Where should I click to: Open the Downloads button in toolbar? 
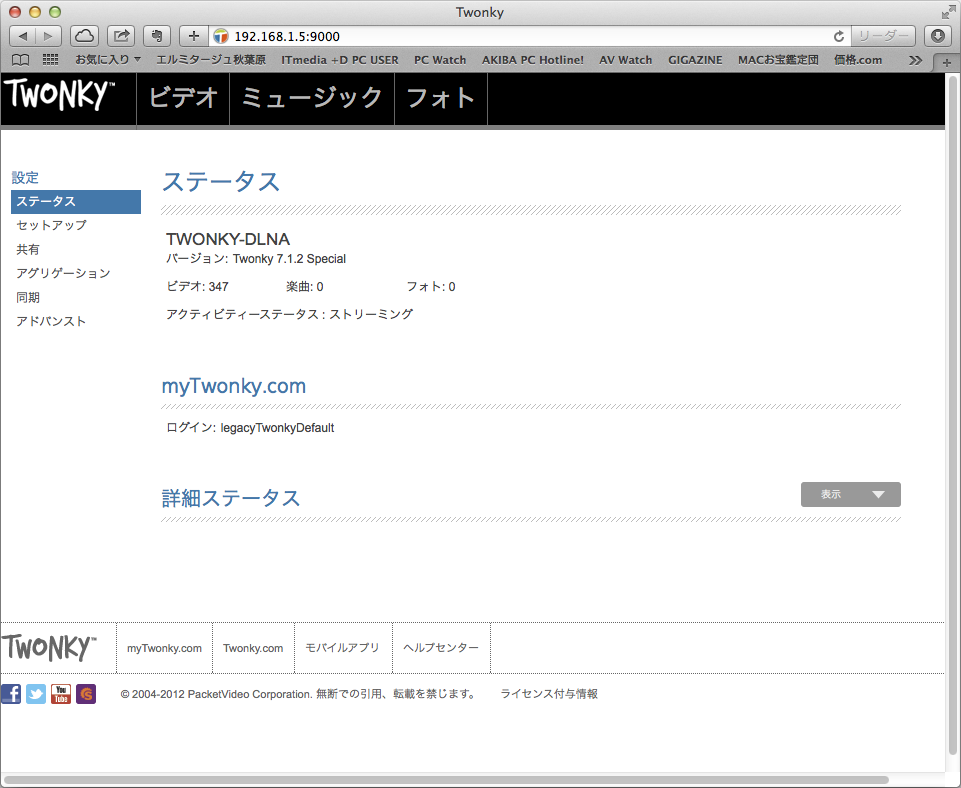pos(938,36)
